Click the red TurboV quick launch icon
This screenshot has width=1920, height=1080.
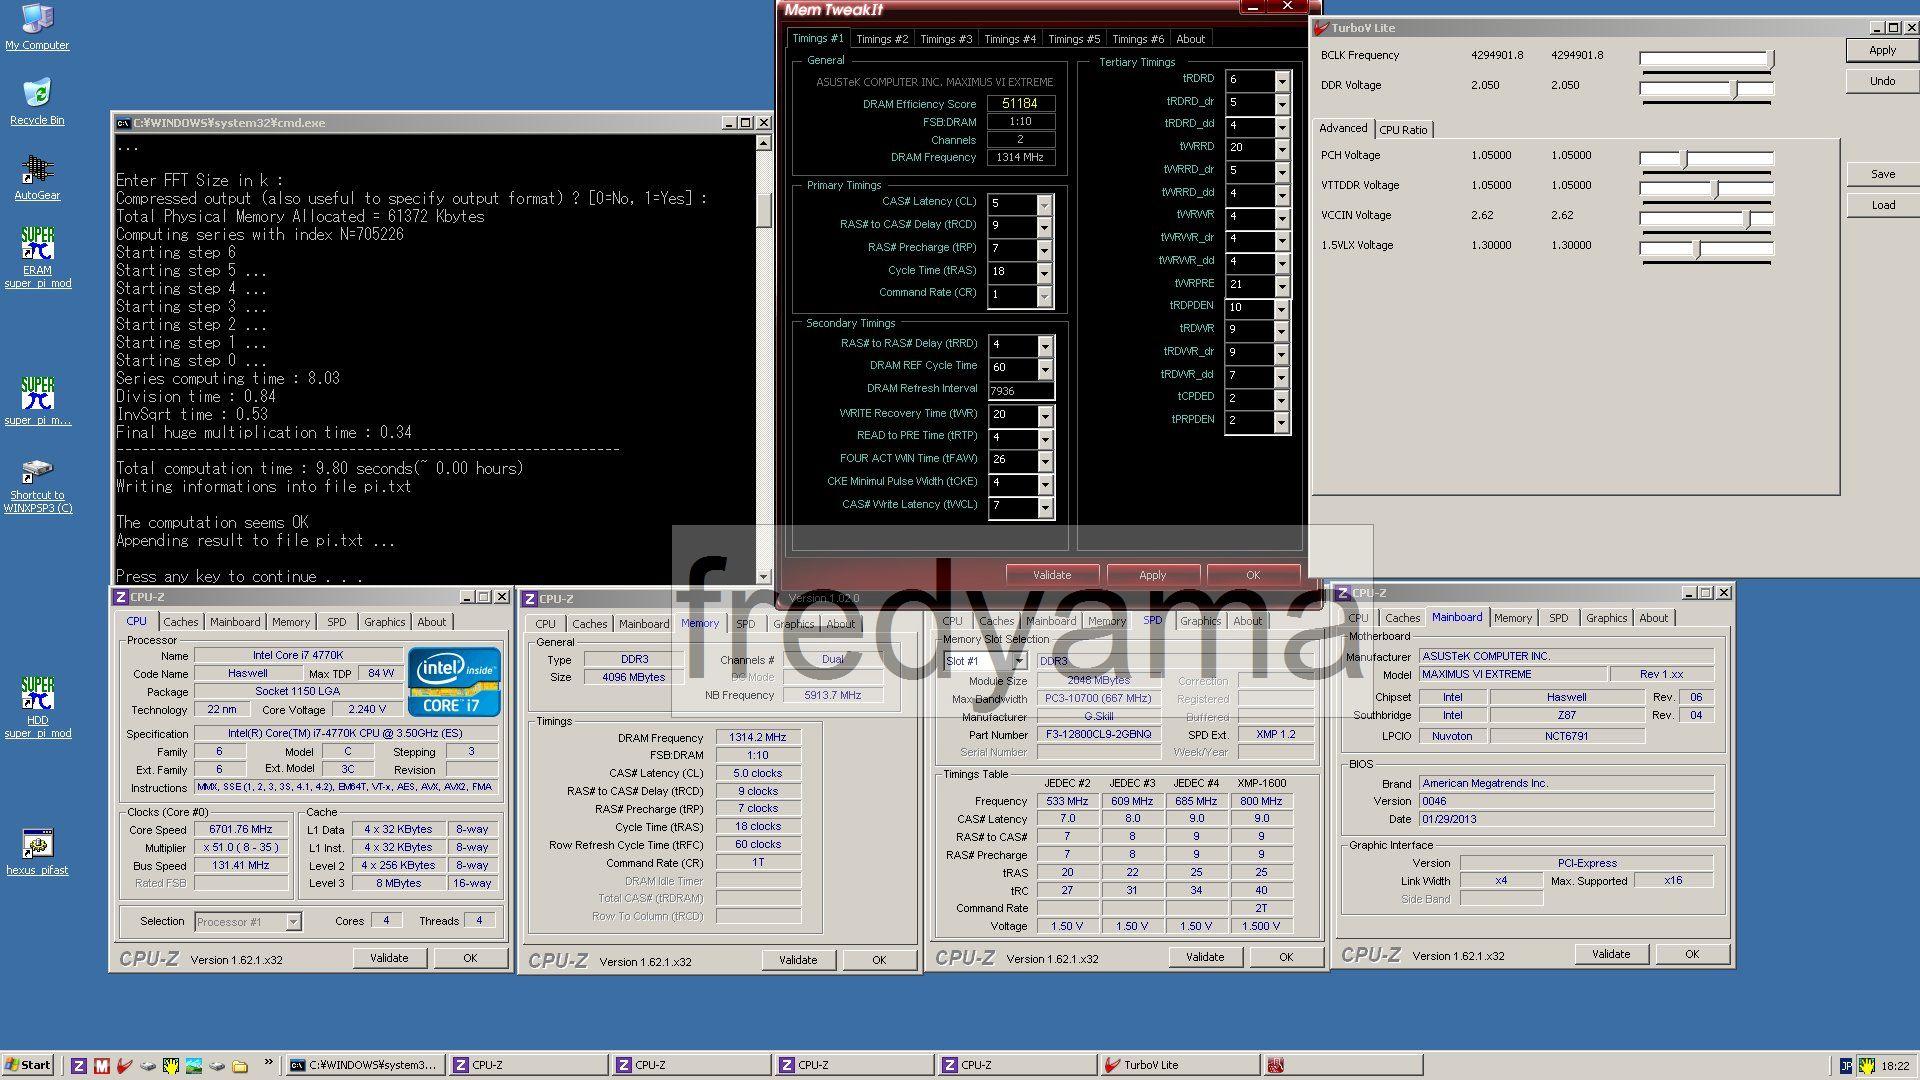point(125,1066)
